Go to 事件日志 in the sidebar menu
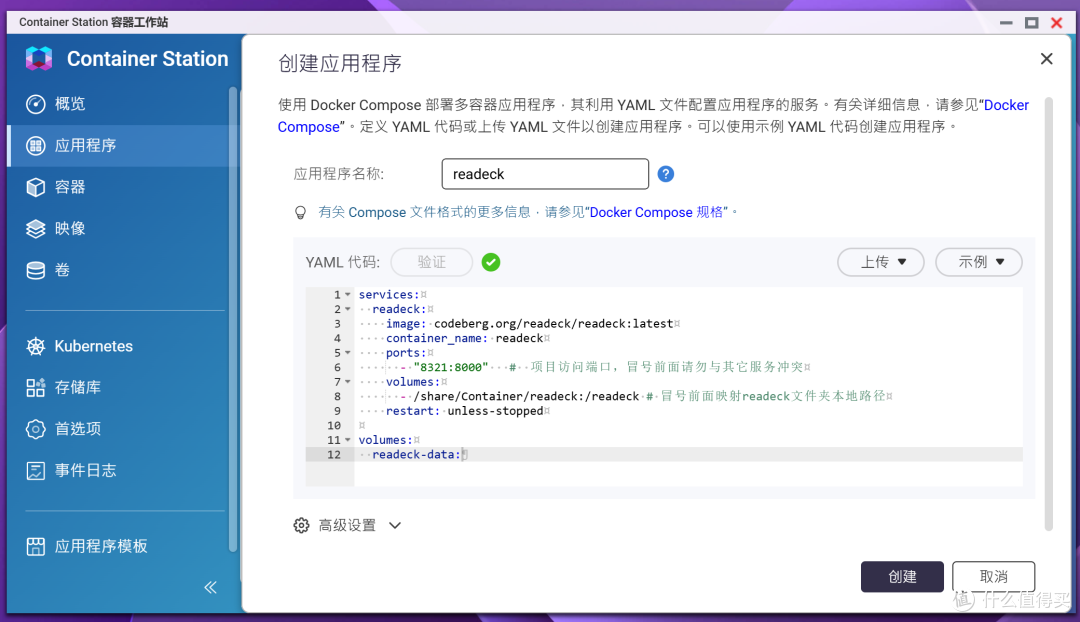The height and width of the screenshot is (622, 1080). coord(85,470)
